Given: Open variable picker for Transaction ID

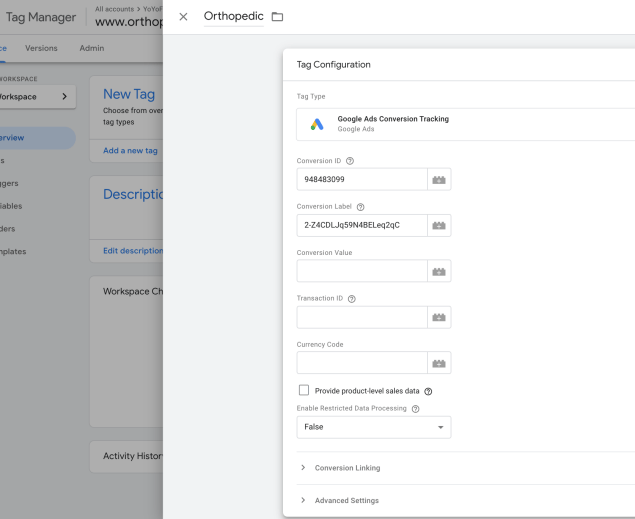Looking at the screenshot, I should click(x=439, y=317).
